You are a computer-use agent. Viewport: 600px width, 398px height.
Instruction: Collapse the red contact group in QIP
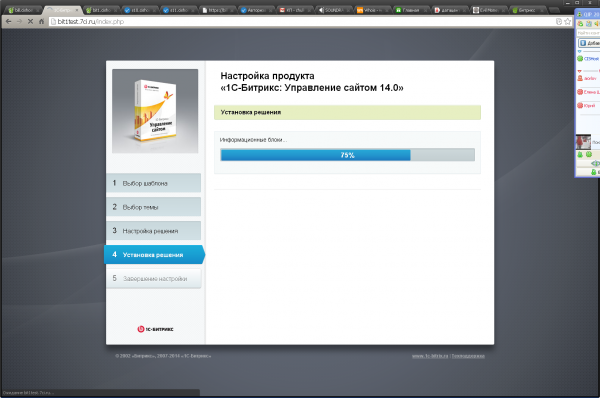[x=579, y=71]
